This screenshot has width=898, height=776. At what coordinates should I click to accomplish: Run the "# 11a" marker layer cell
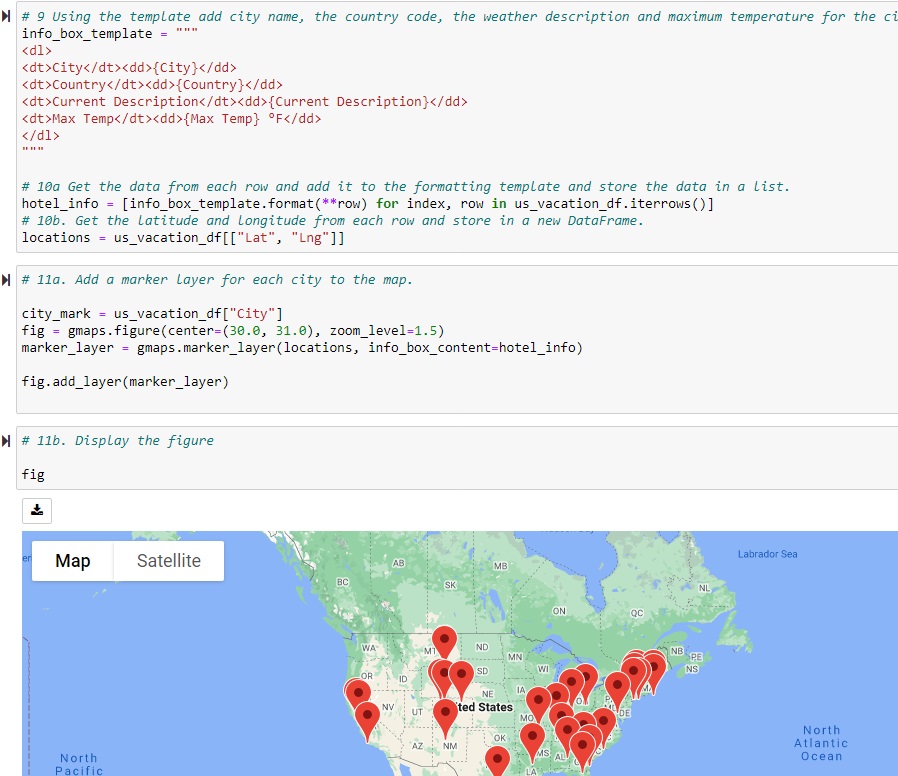tap(8, 279)
